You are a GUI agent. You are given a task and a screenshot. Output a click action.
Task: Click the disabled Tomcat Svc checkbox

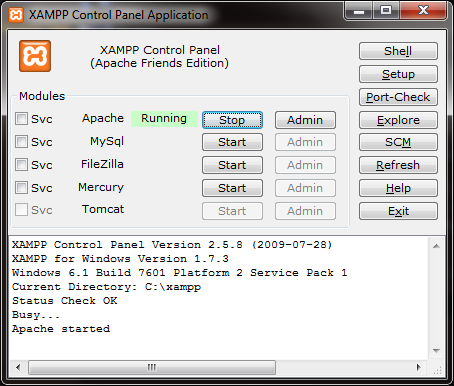[21, 210]
